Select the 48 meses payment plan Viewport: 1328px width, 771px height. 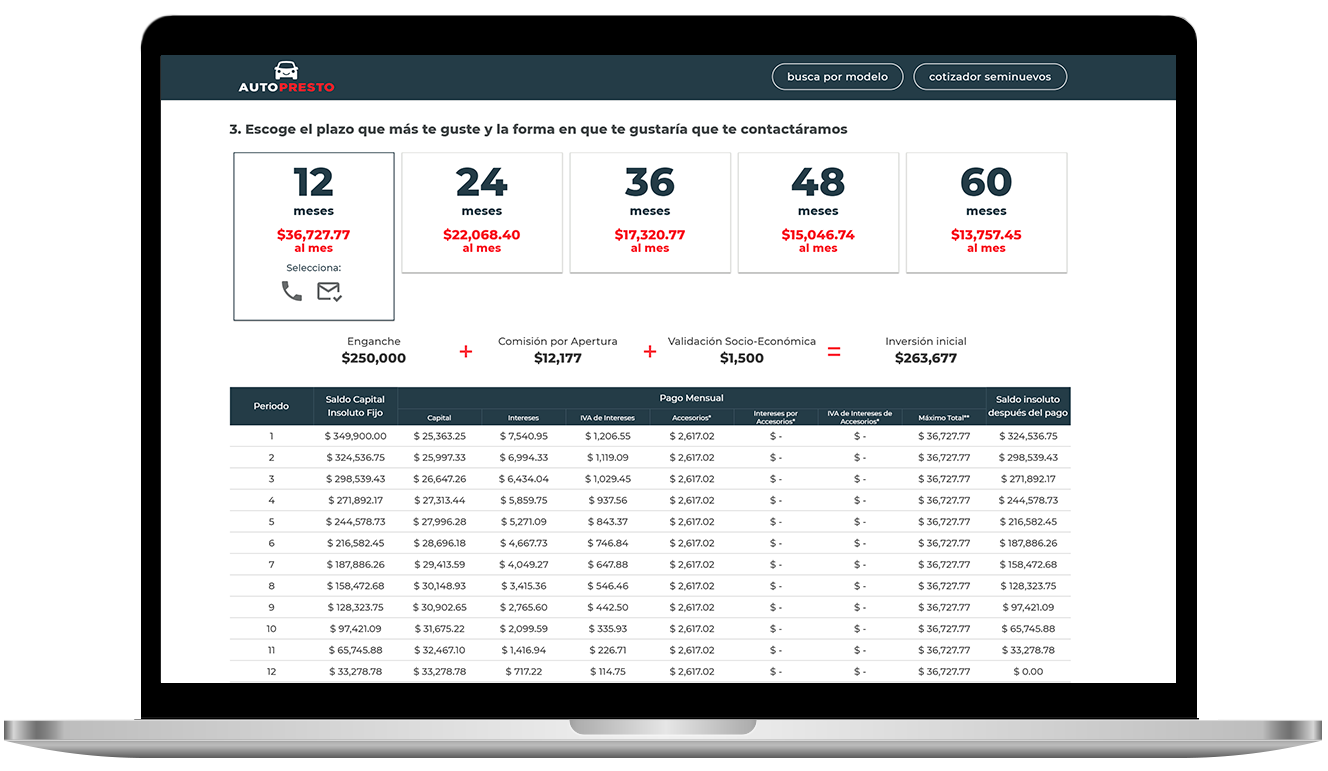(x=818, y=211)
